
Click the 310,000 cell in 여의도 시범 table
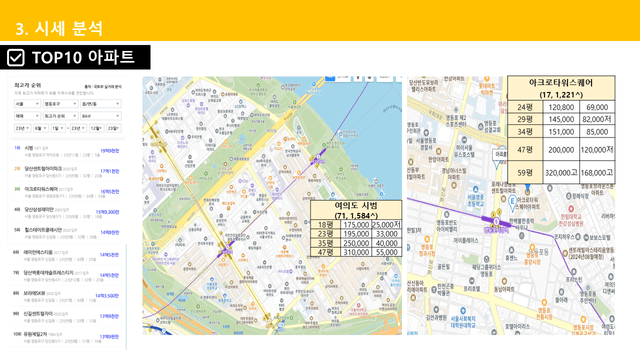356,252
